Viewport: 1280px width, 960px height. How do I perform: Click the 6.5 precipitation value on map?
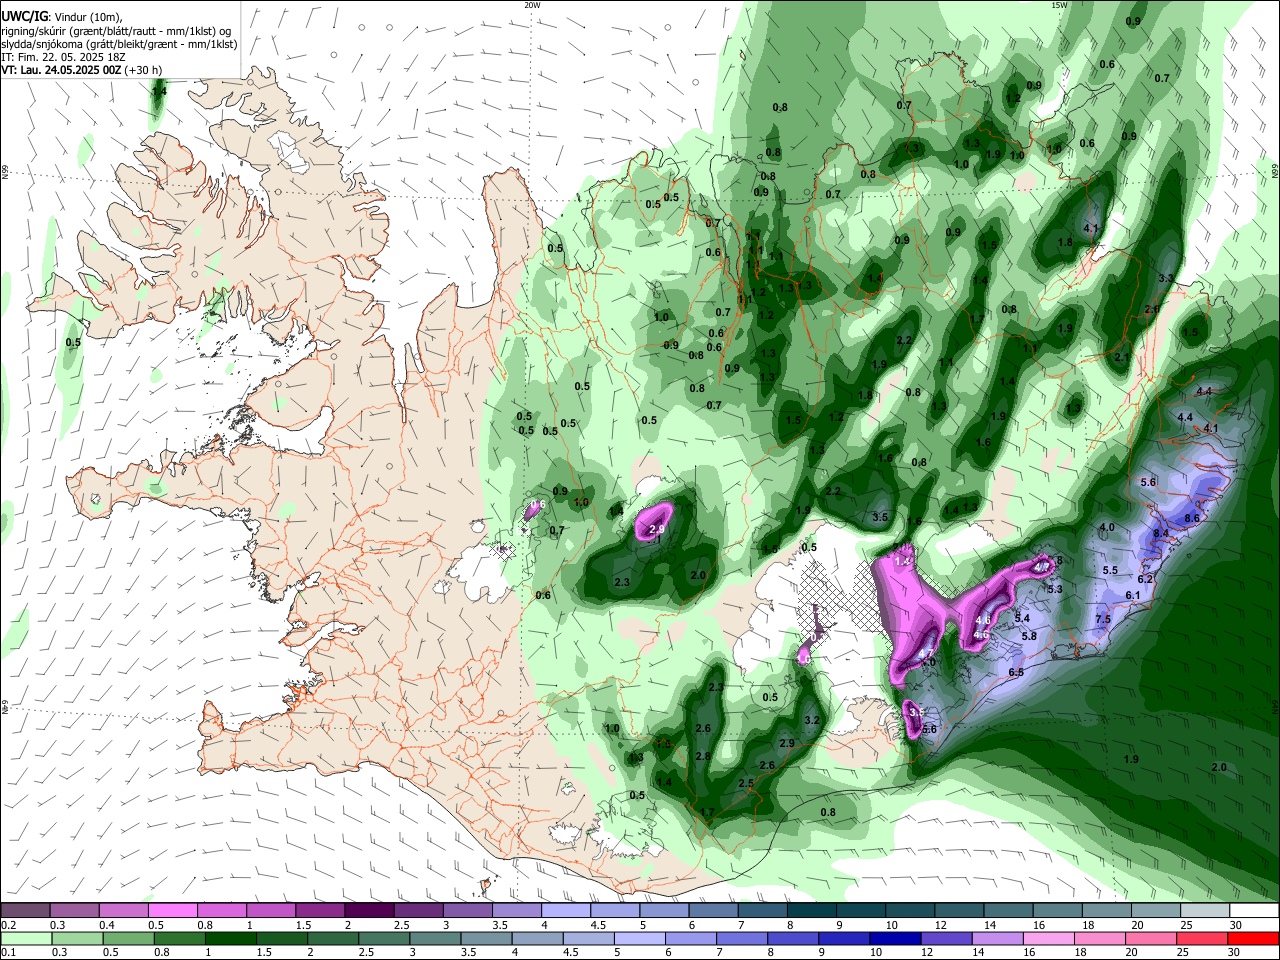[1016, 673]
